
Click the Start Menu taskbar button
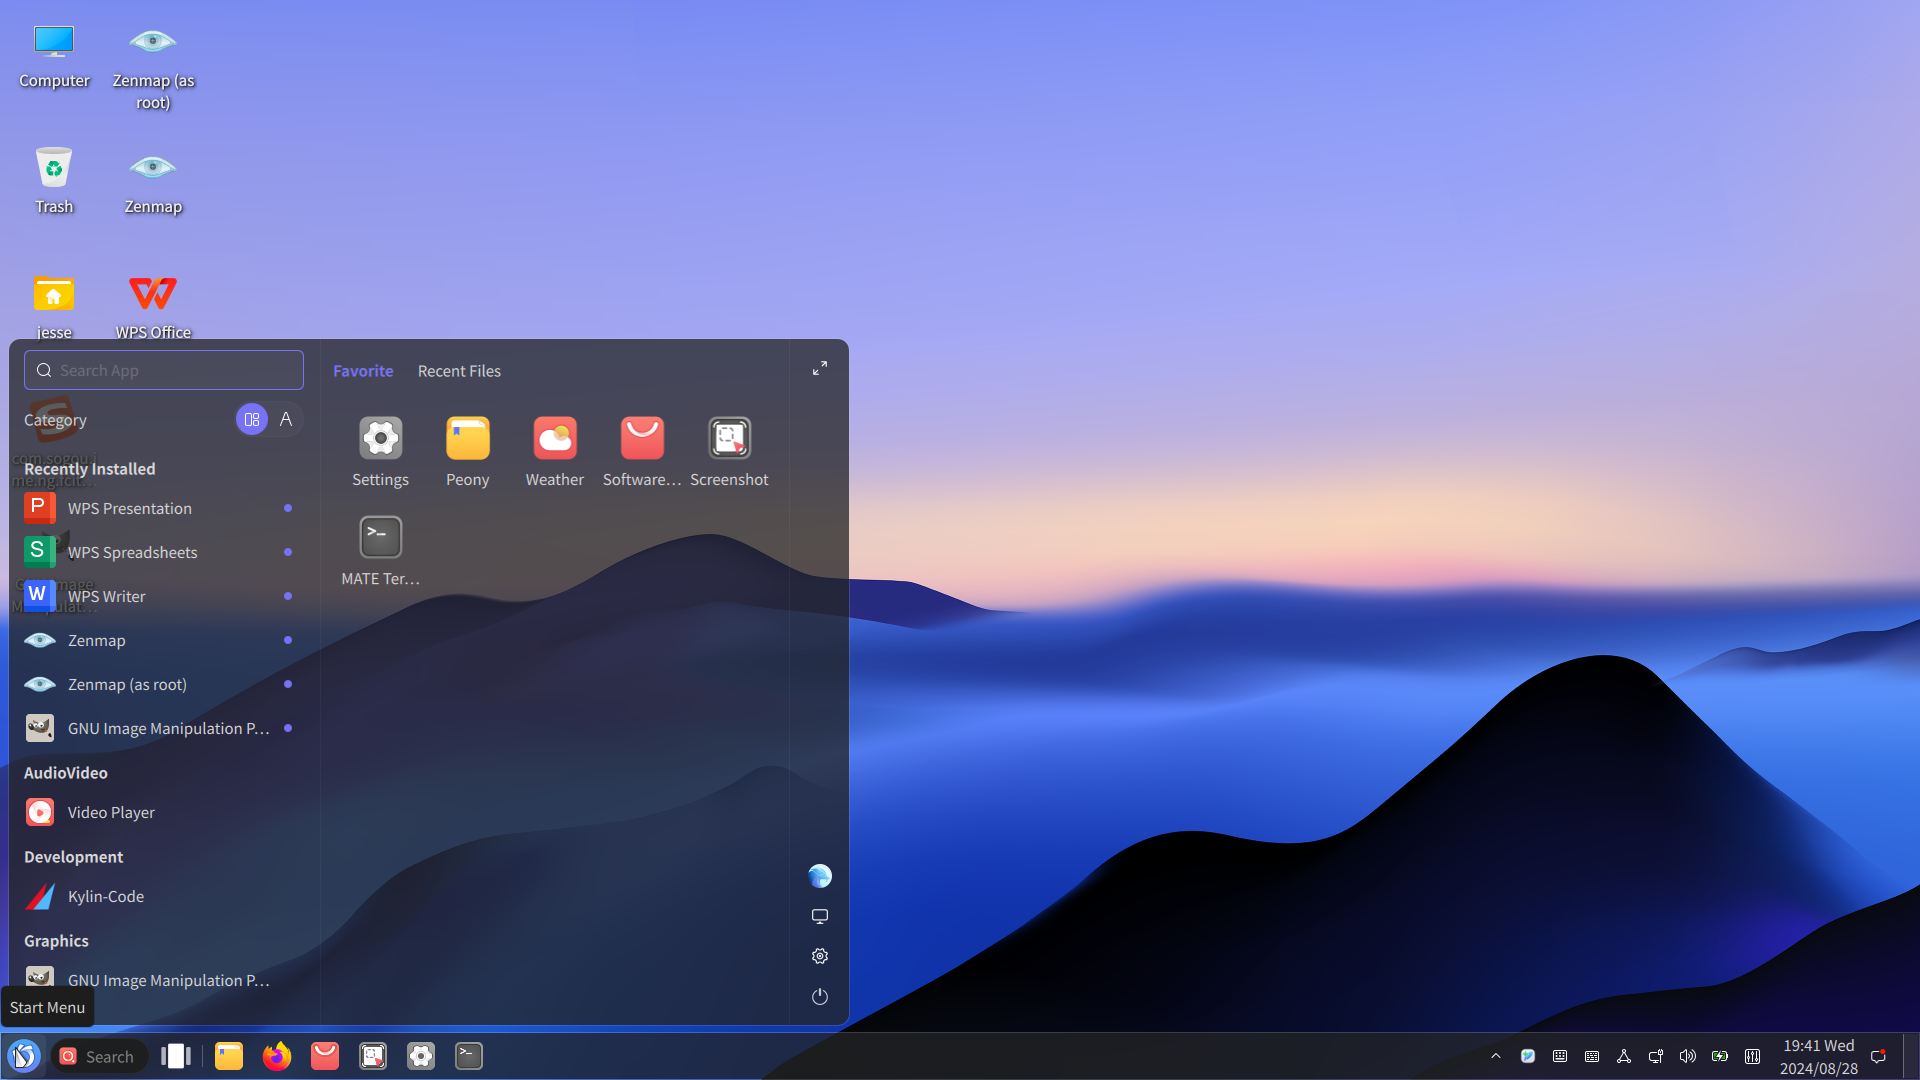pyautogui.click(x=24, y=1056)
